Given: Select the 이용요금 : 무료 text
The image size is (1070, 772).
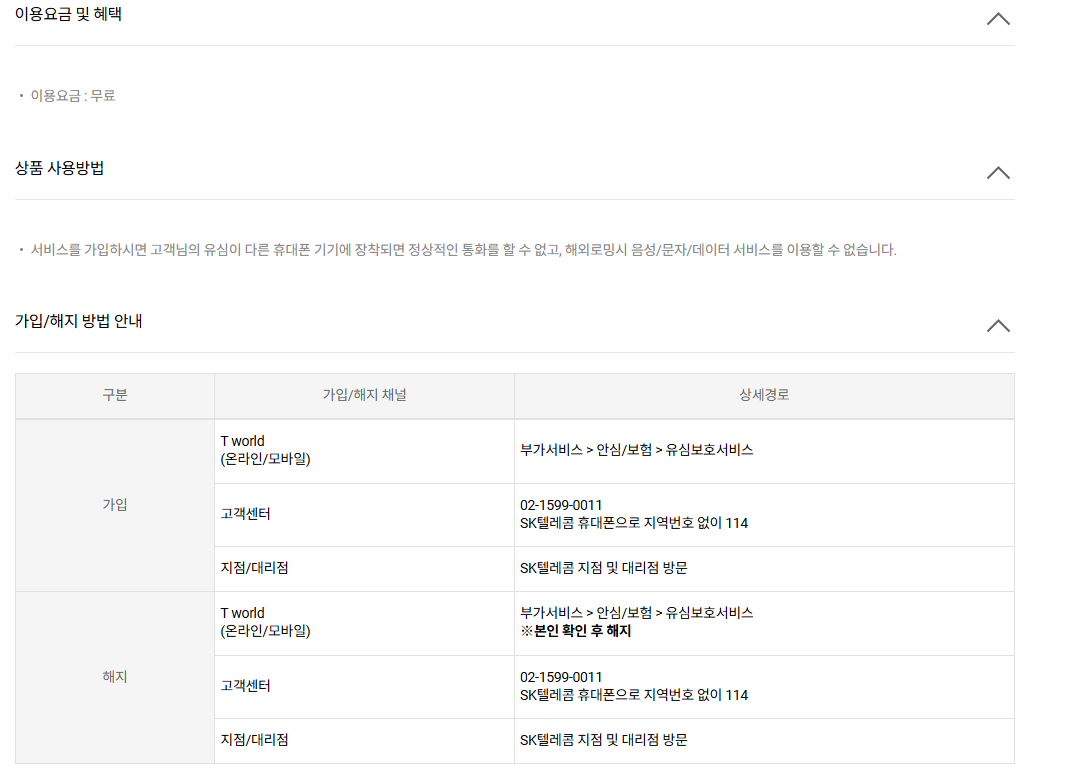Looking at the screenshot, I should (x=73, y=96).
